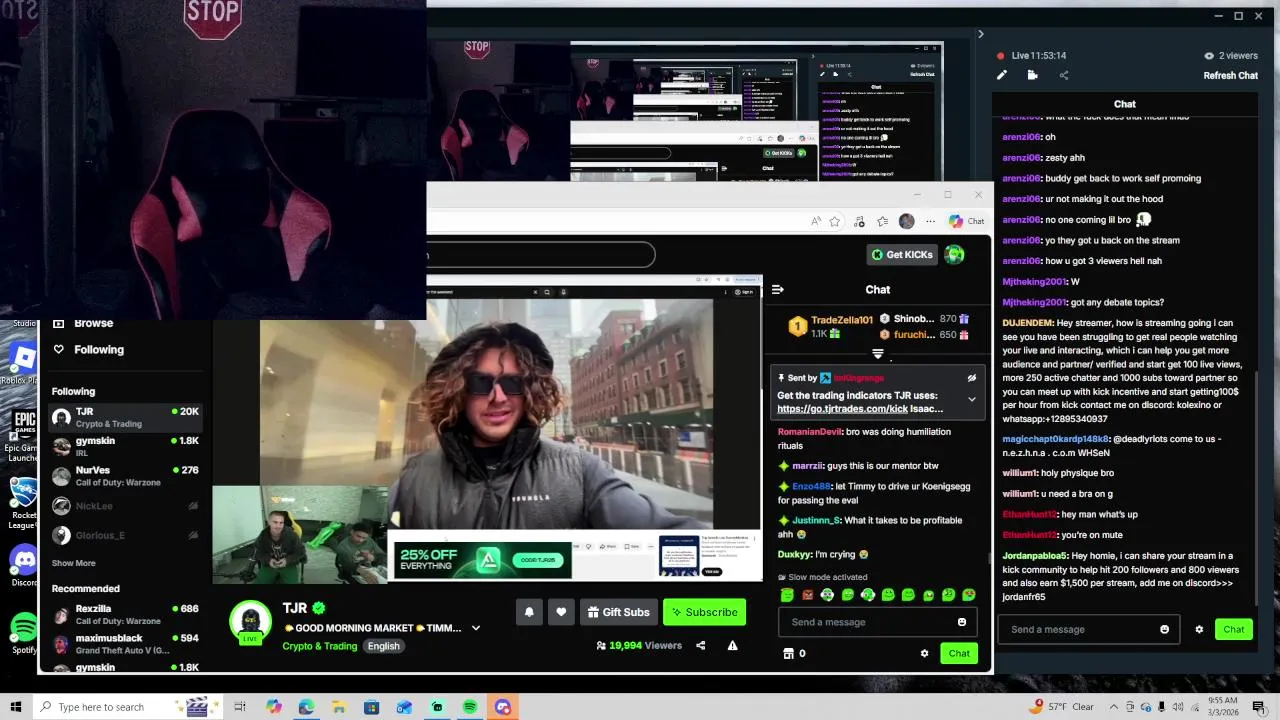The image size is (1280, 720).
Task: Click the Microsoft Edge icon in the taskbar
Action: point(306,707)
